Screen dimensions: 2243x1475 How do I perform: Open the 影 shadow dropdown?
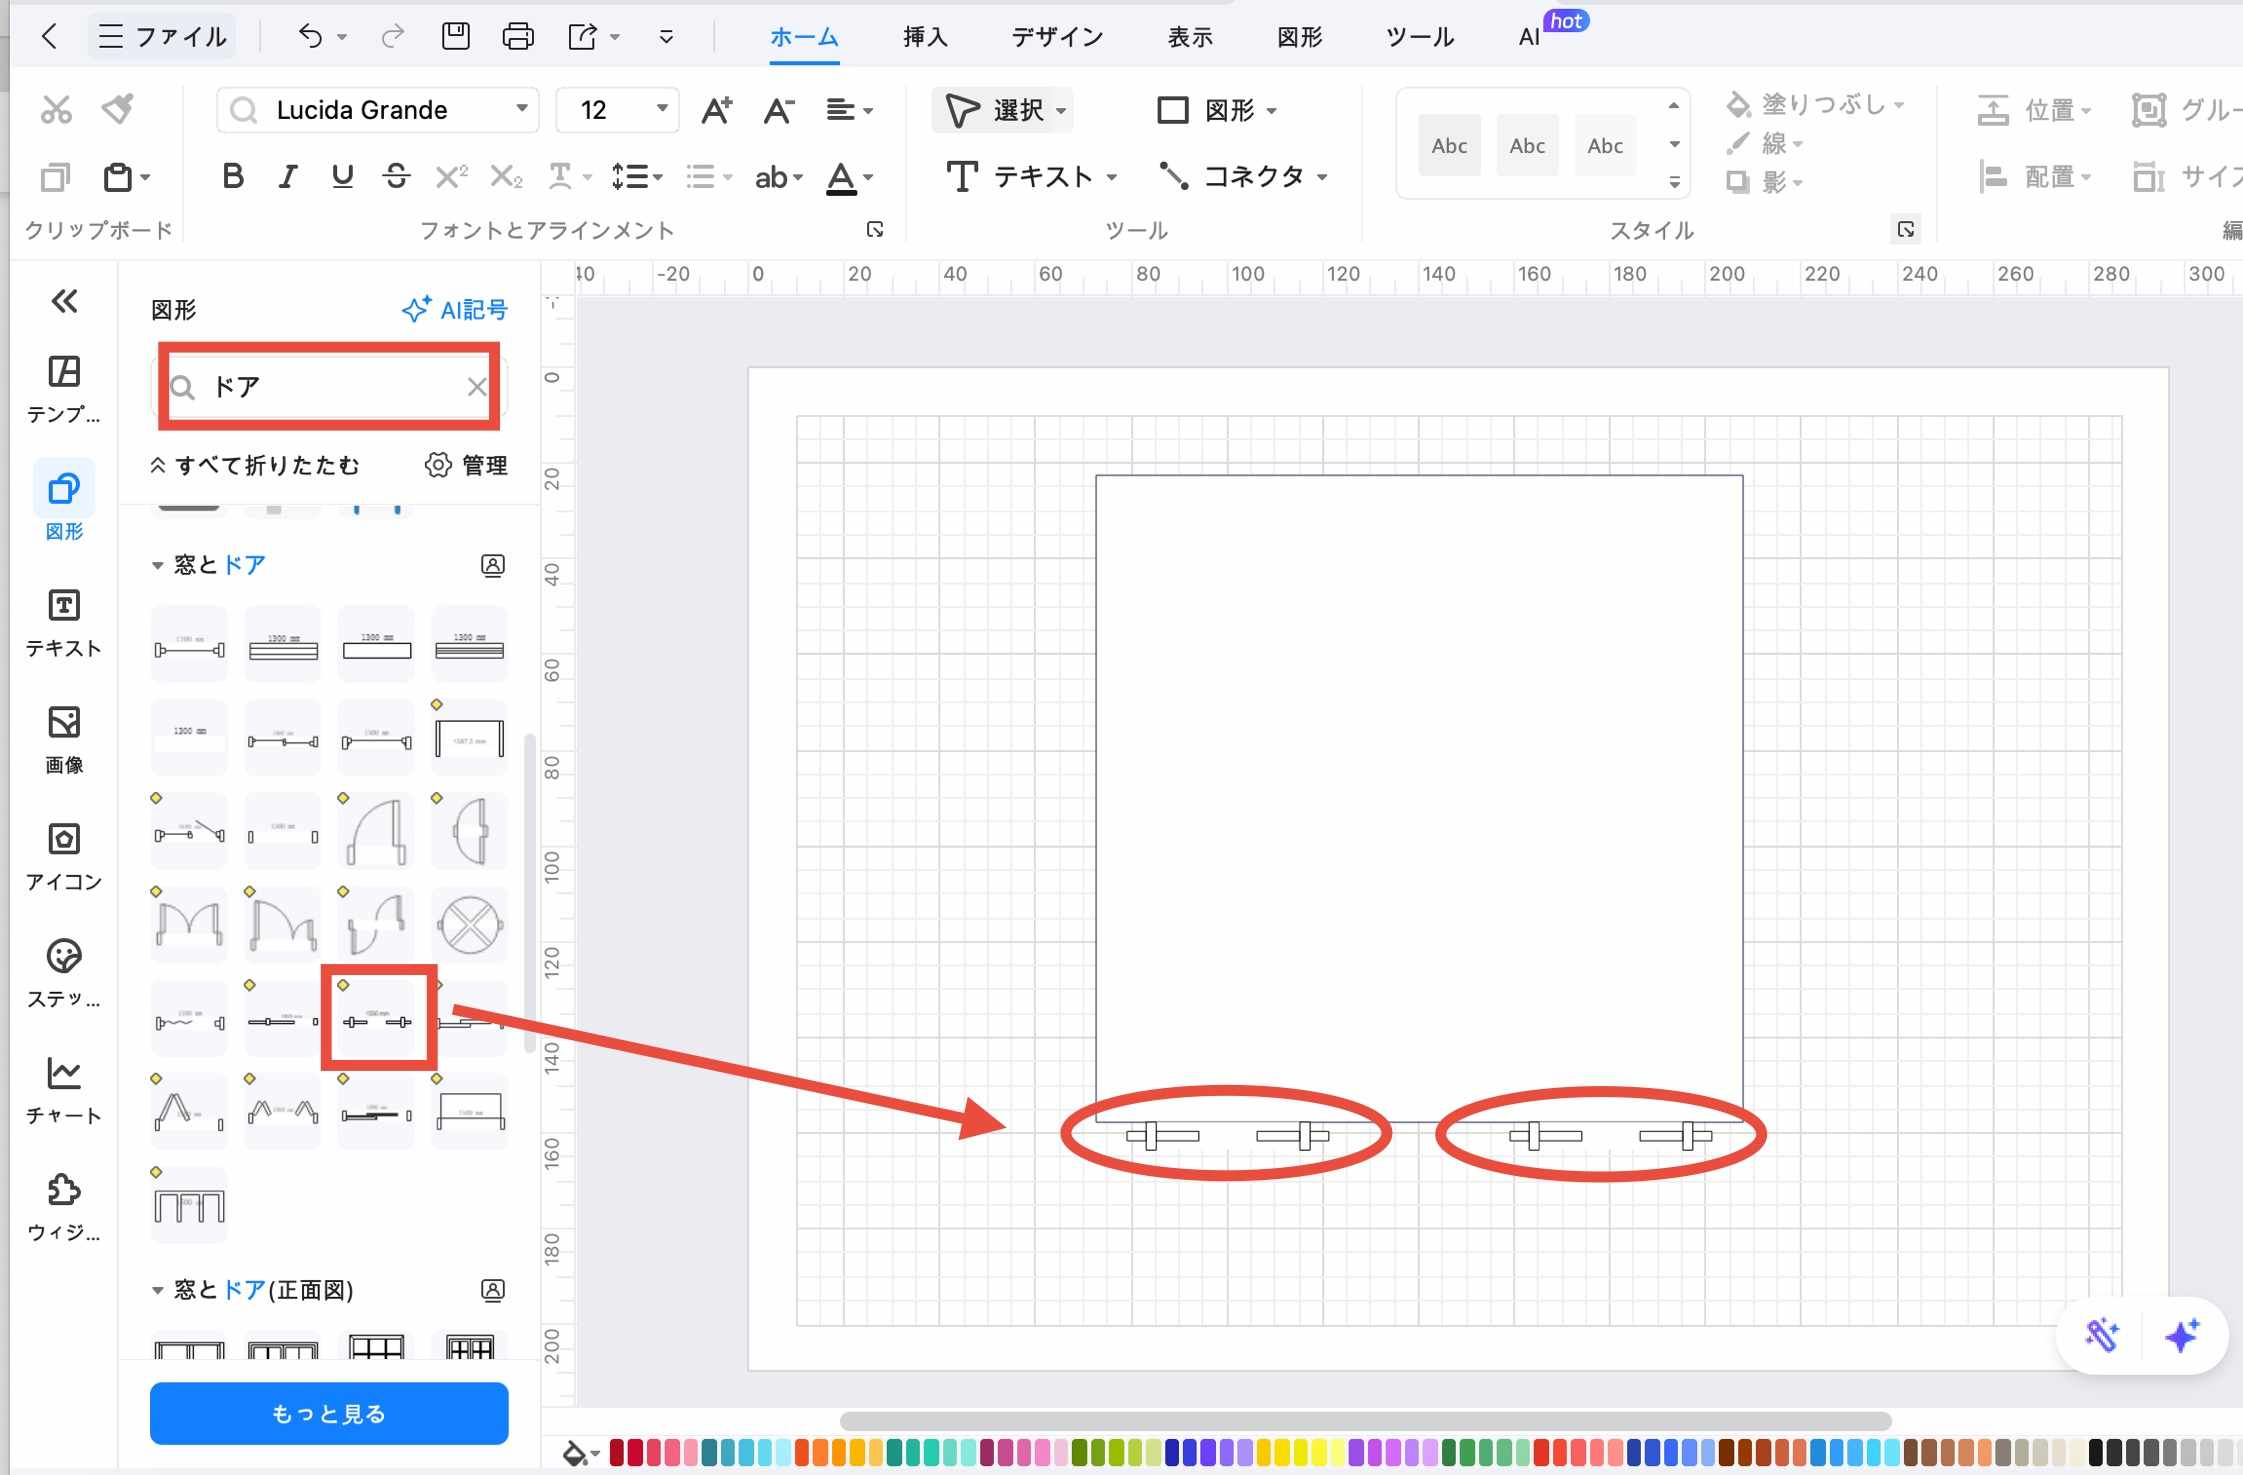coord(1765,181)
